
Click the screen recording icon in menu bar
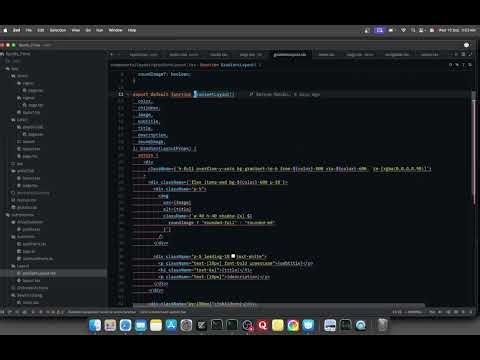[x=379, y=30]
